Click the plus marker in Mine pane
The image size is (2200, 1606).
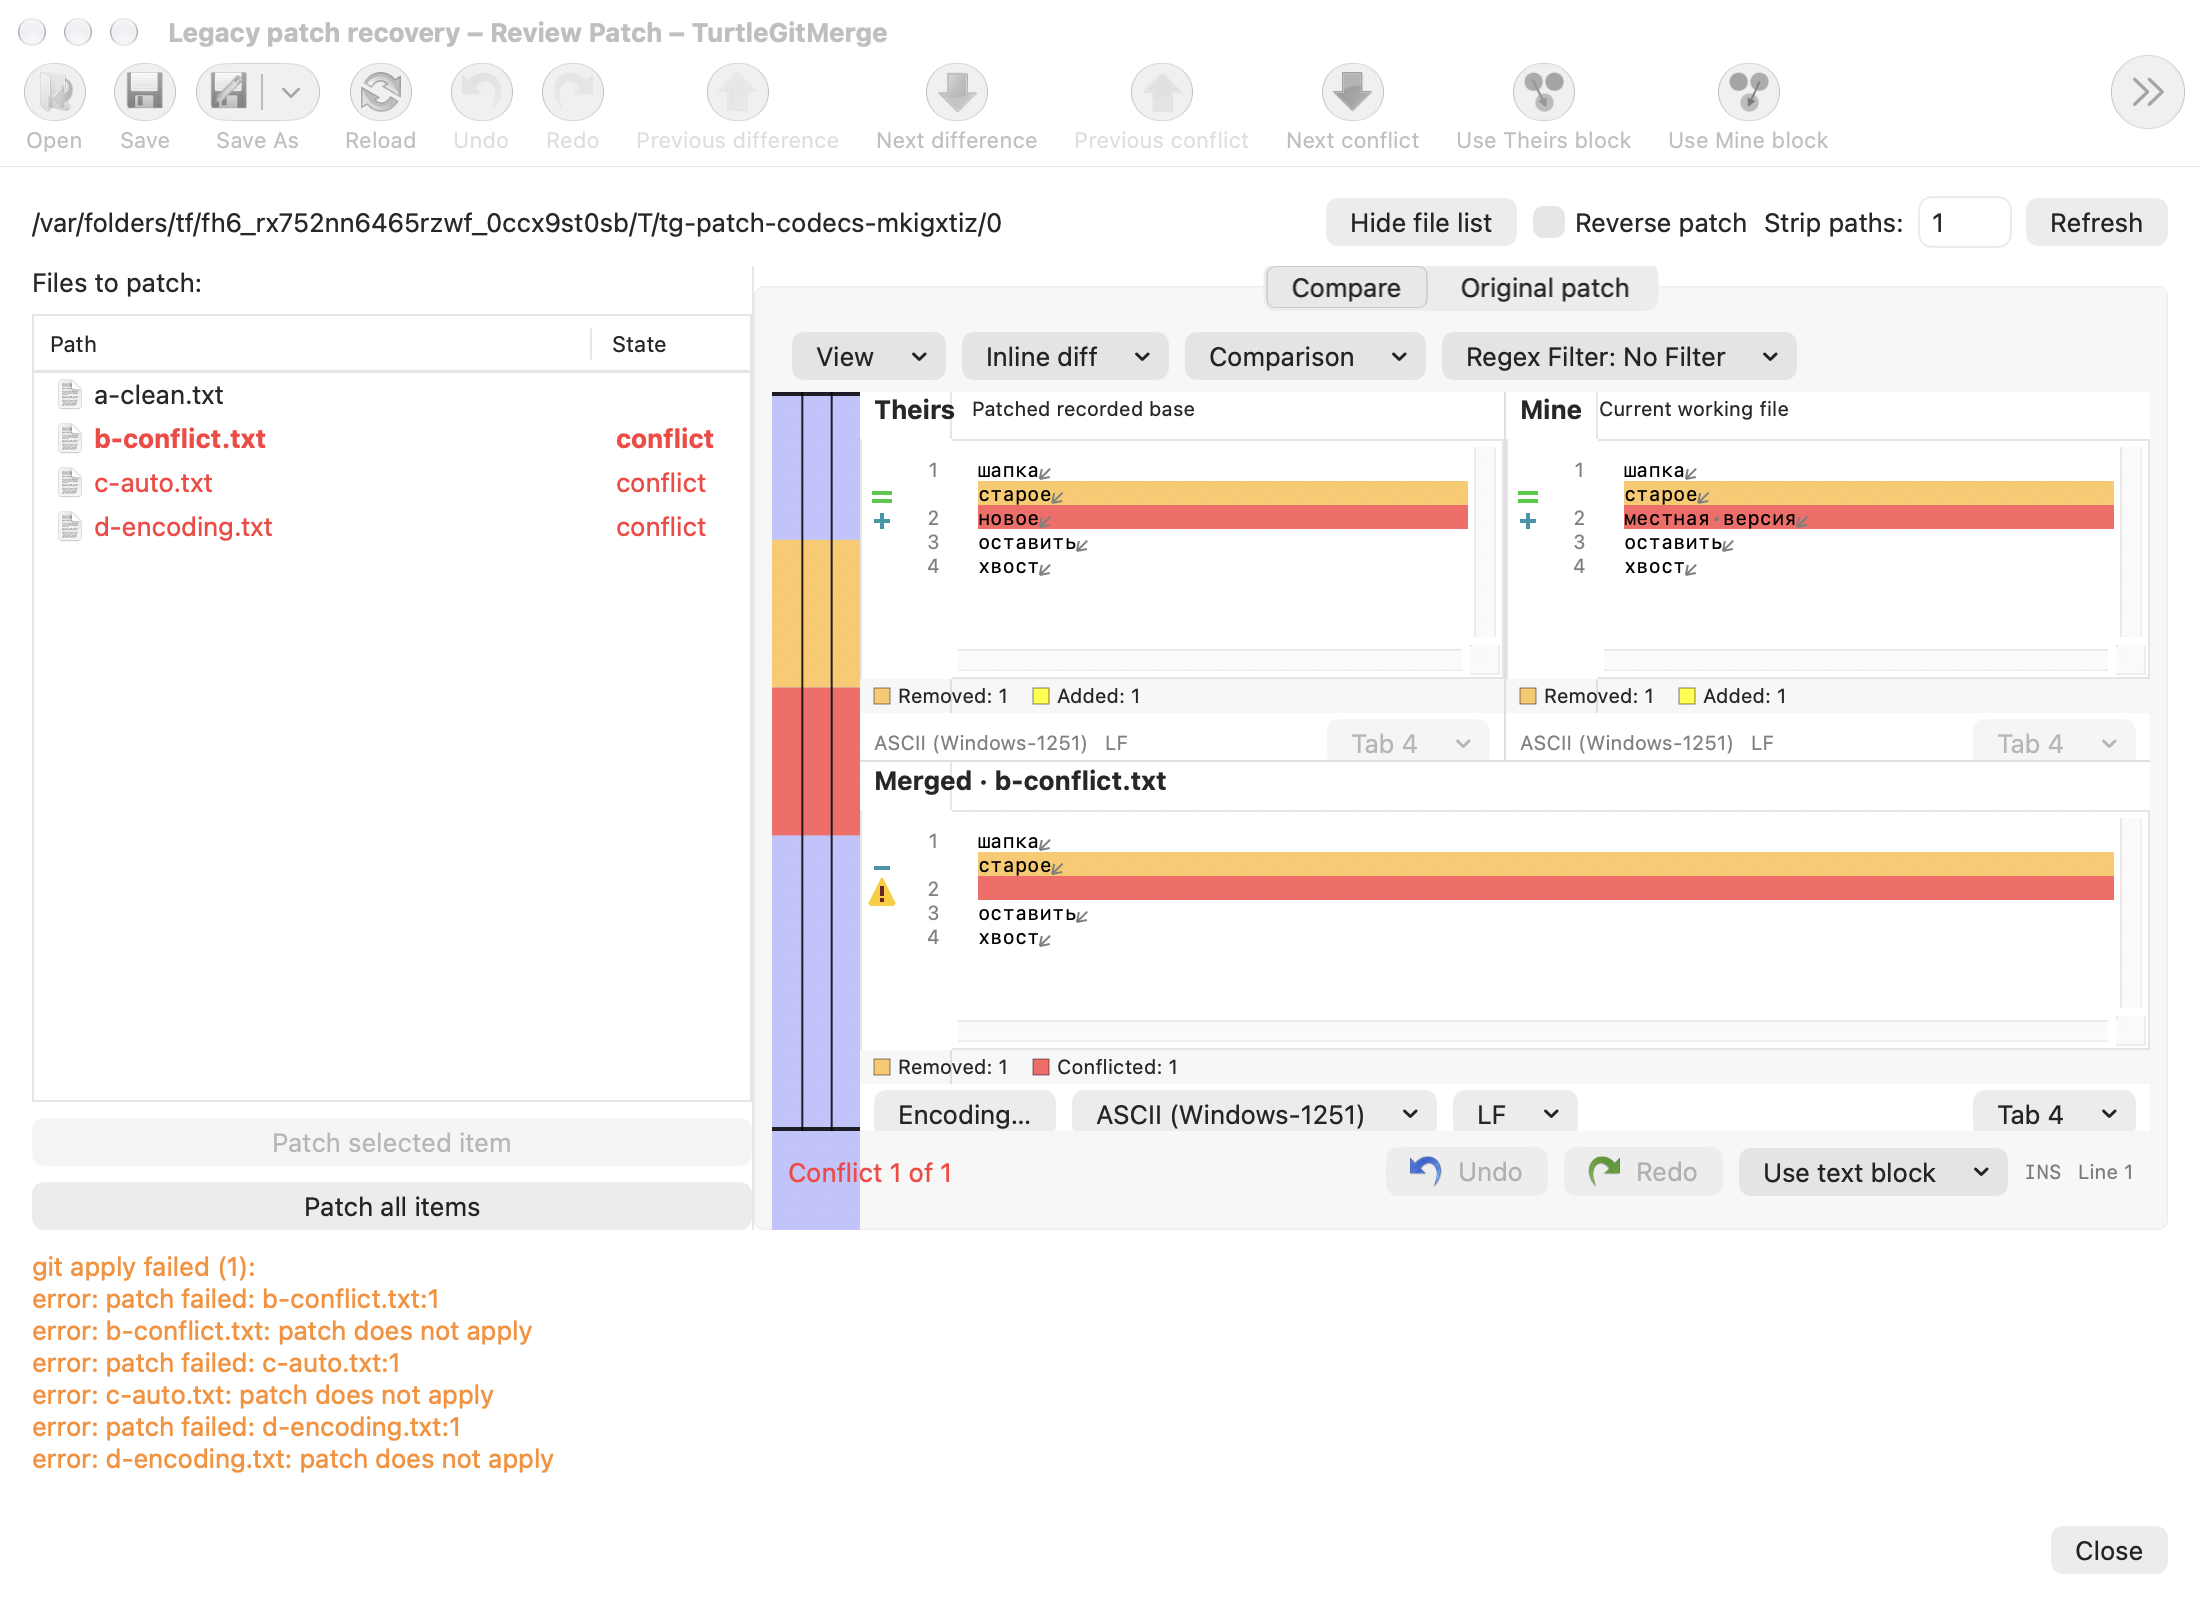[x=1528, y=521]
